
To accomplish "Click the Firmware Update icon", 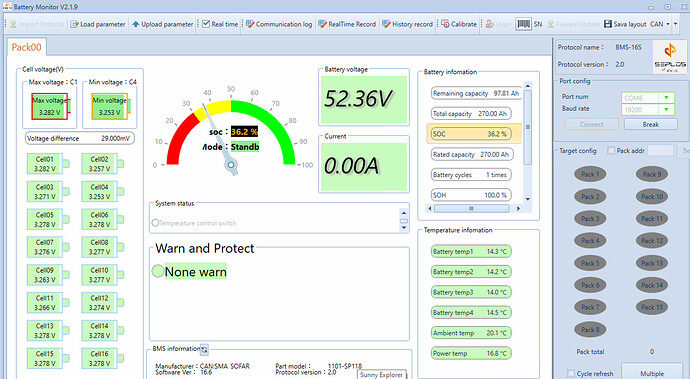I will pyautogui.click(x=551, y=24).
